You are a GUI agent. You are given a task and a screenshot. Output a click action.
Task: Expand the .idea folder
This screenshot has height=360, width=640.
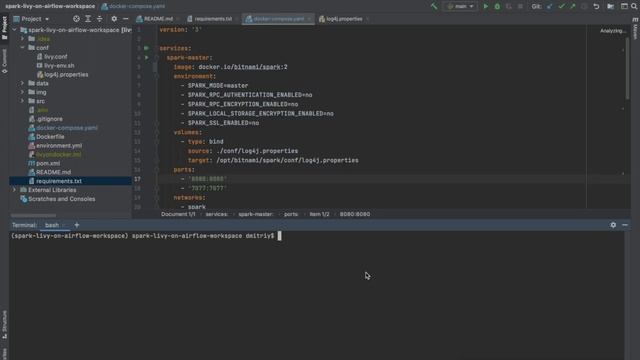tap(22, 39)
